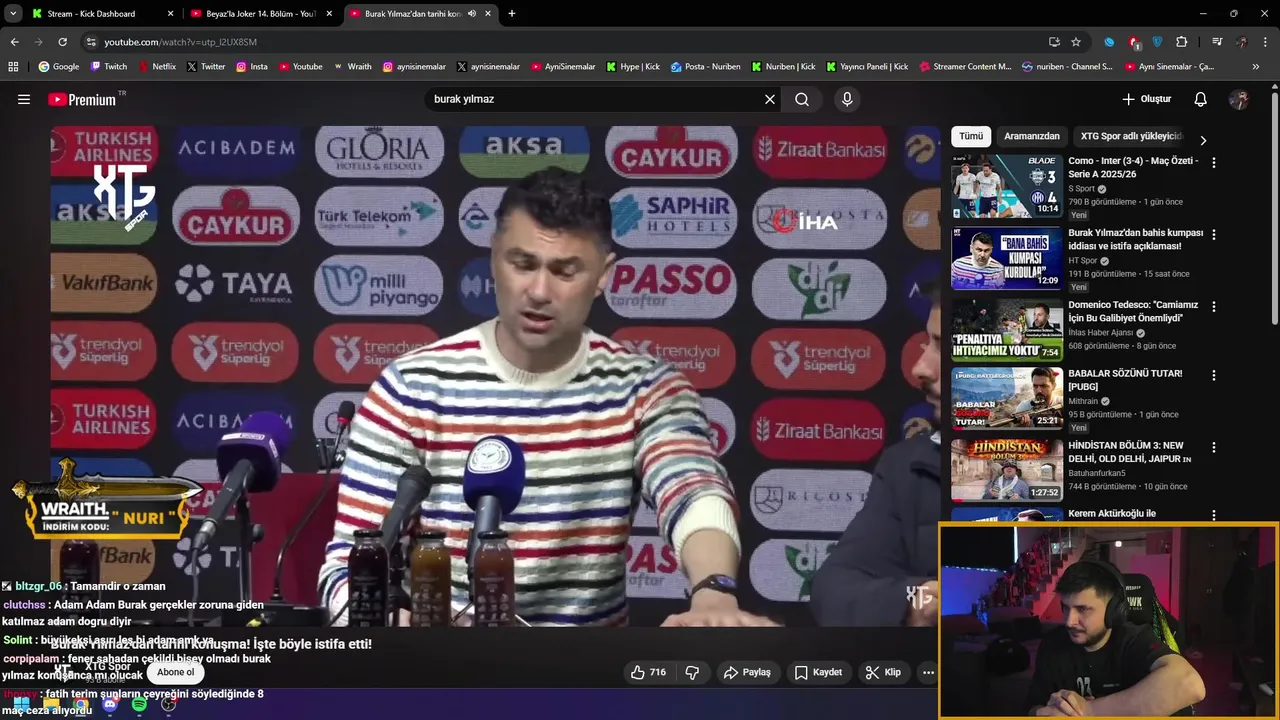The width and height of the screenshot is (1280, 720).
Task: Open more actions ellipsis under video
Action: 928,672
